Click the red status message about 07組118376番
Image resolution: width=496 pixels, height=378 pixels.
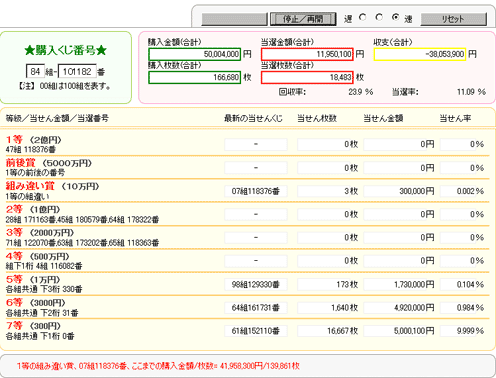(x=158, y=366)
